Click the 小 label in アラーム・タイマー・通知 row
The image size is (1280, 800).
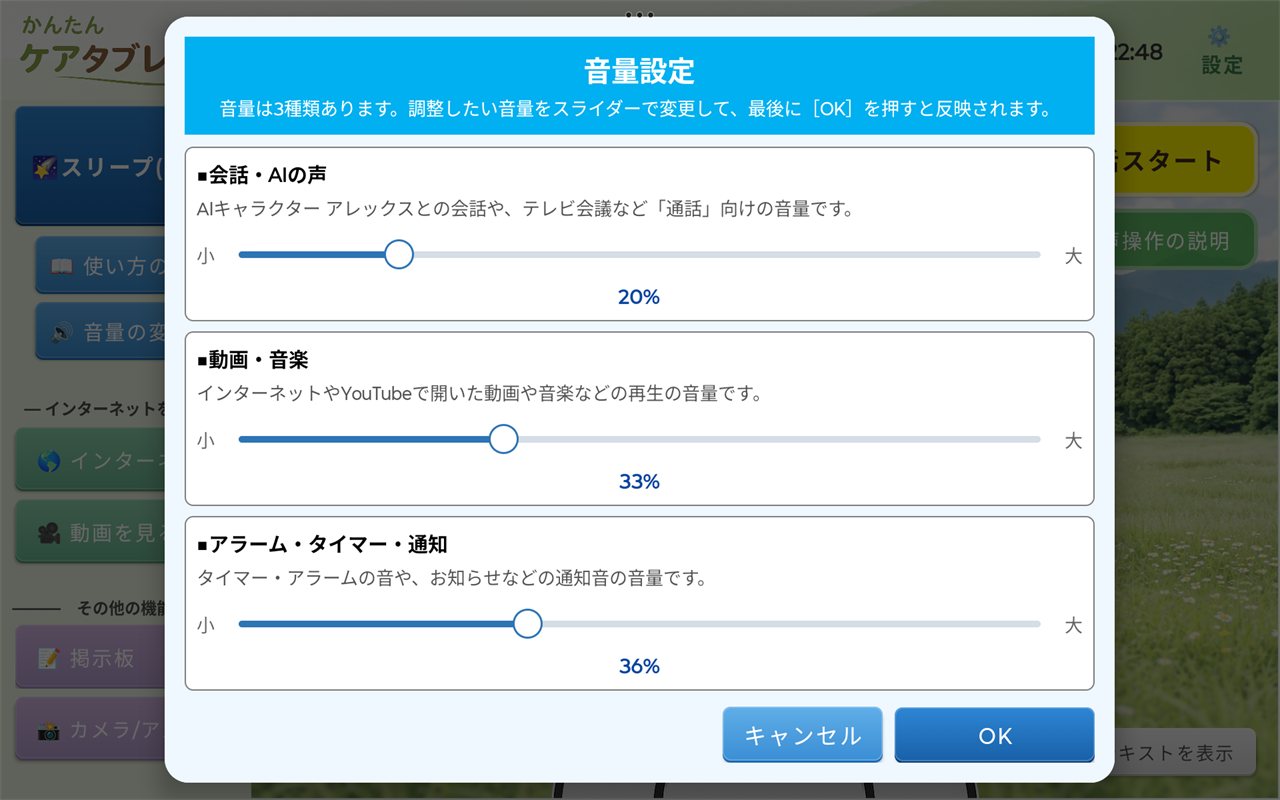206,625
